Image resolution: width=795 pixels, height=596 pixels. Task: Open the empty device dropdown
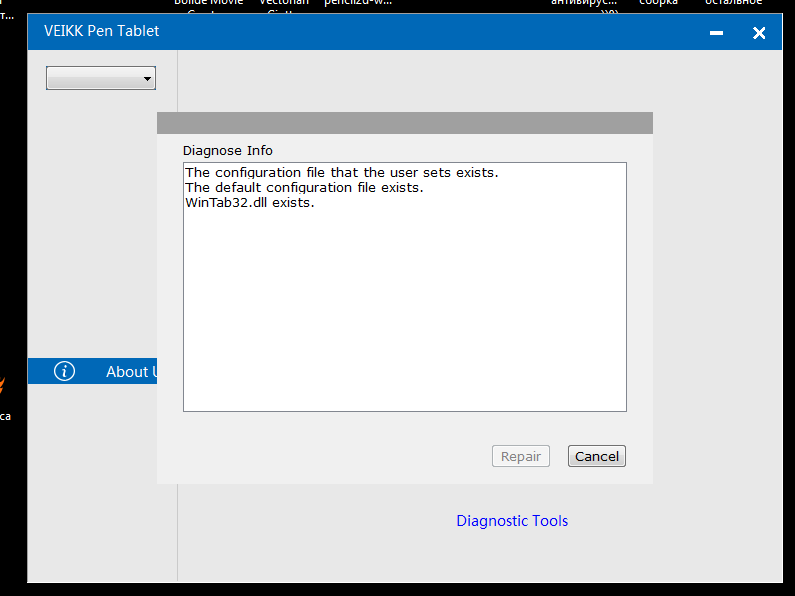click(101, 78)
